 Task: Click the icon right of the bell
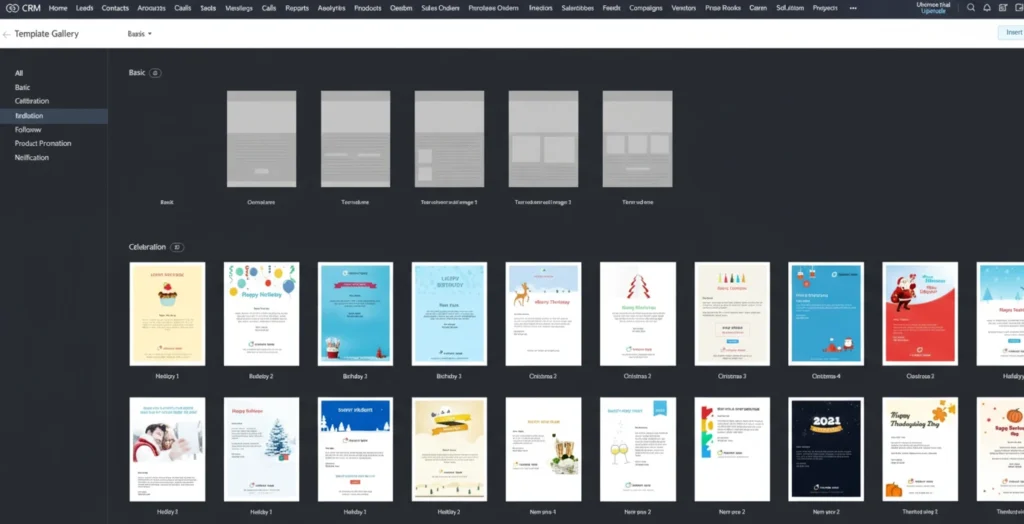point(1002,8)
